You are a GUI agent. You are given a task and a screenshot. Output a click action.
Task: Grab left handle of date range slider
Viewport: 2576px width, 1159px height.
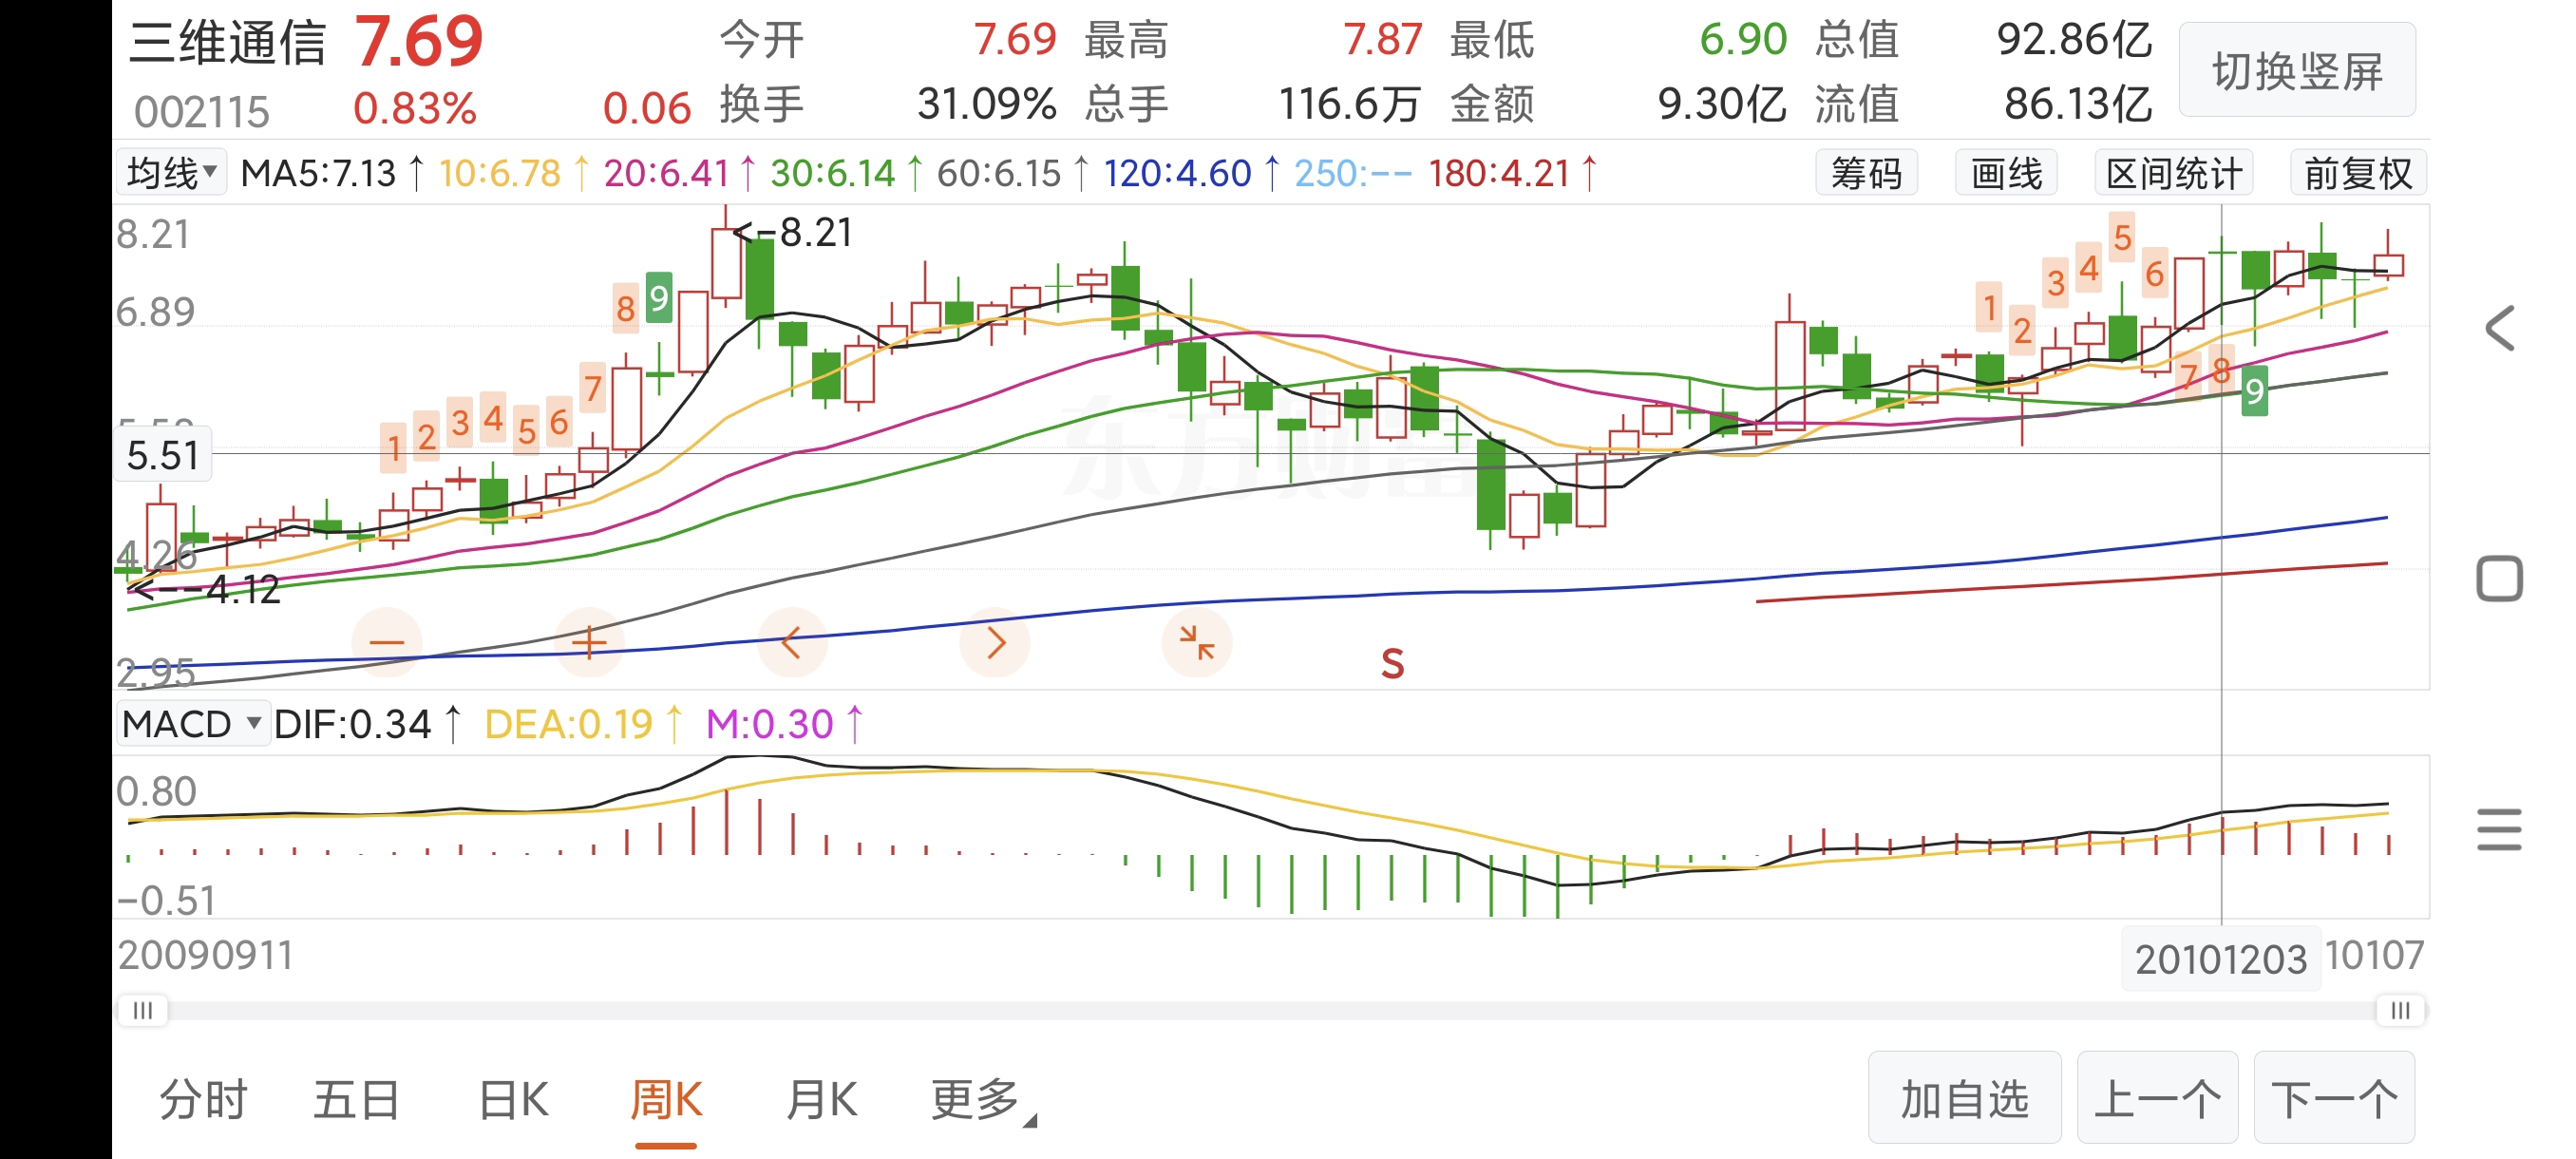[x=143, y=1010]
